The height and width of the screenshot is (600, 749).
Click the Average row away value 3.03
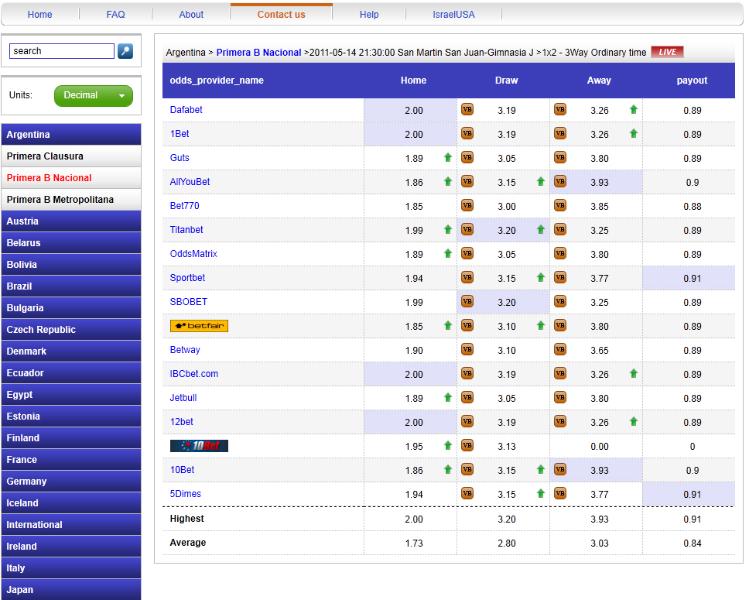[599, 543]
